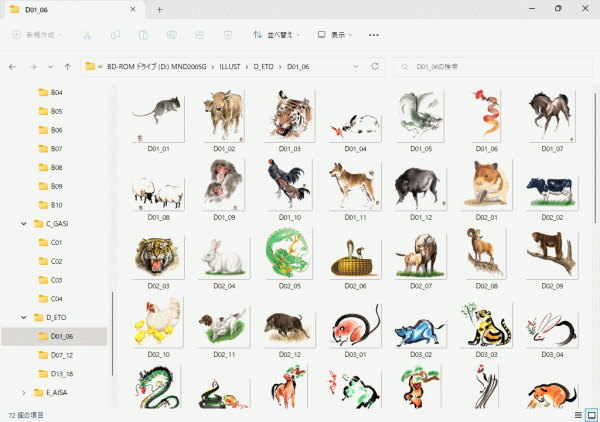Click the Delete trash icon
The image size is (600, 422).
[228, 35]
